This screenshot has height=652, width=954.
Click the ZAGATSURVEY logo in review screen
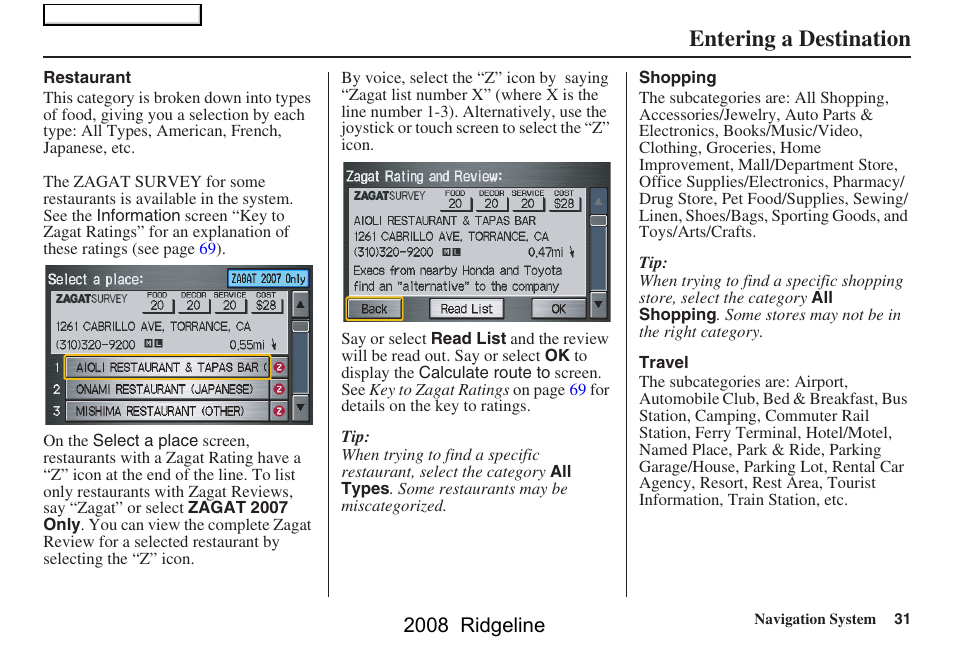(390, 196)
